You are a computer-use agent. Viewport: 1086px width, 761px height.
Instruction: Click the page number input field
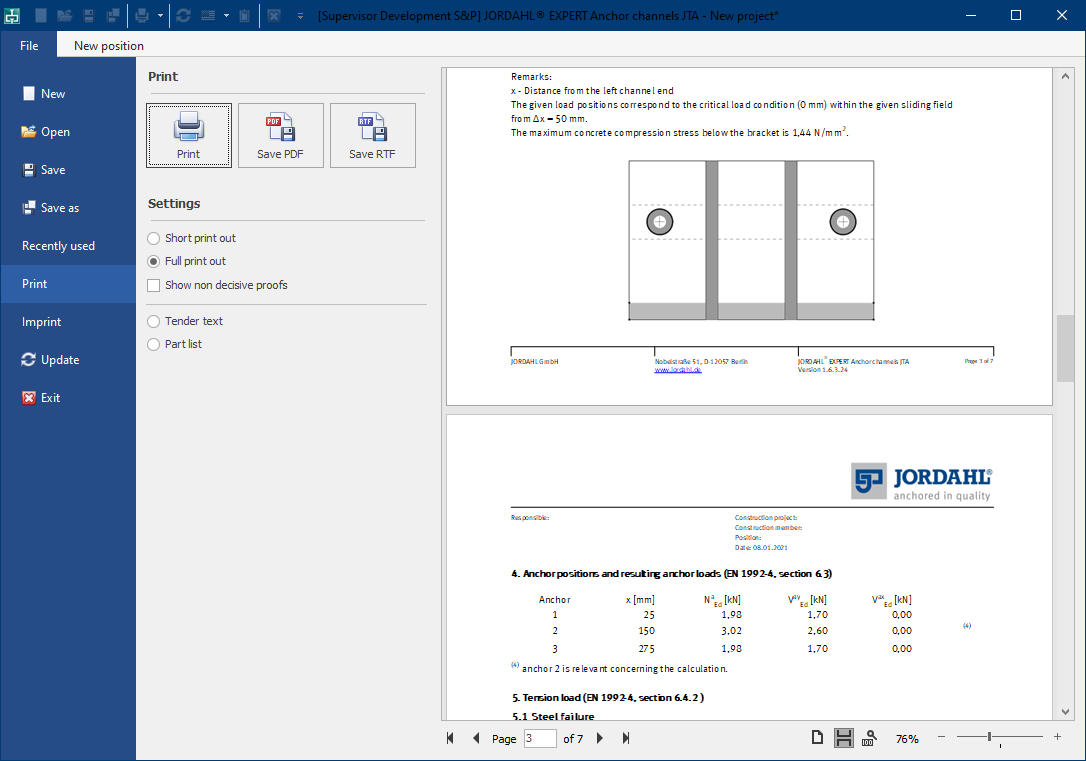540,738
